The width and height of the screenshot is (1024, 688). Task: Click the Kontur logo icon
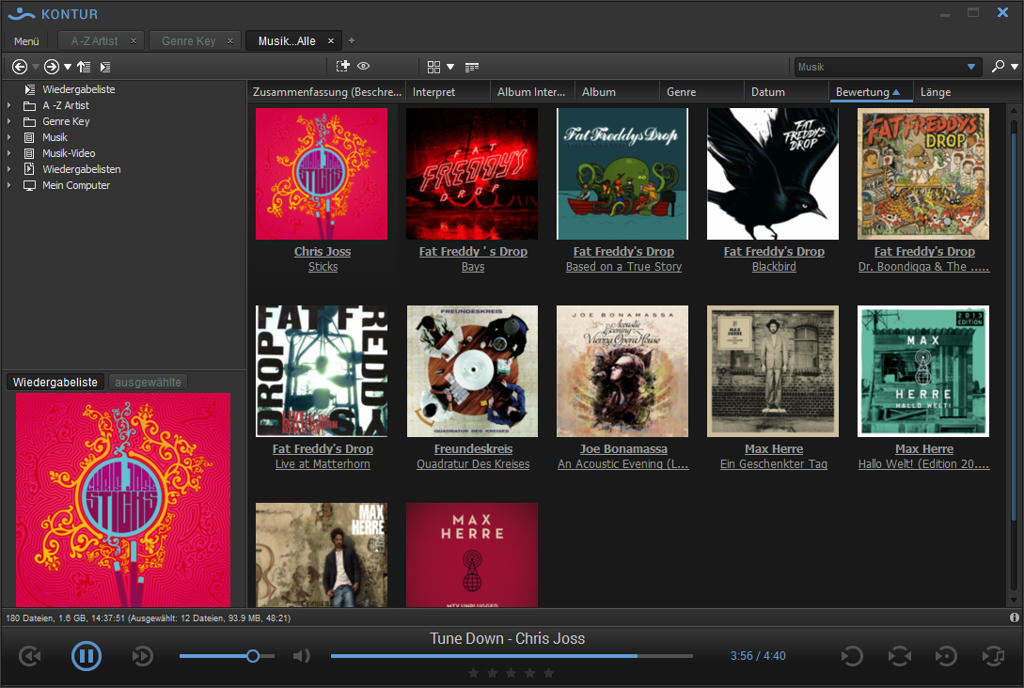pyautogui.click(x=22, y=13)
